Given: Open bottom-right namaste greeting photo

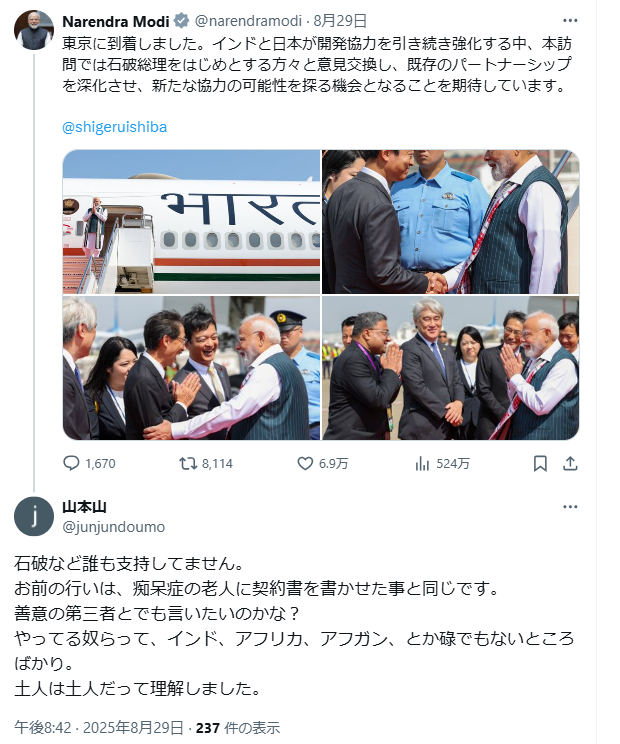Looking at the screenshot, I should [x=451, y=368].
